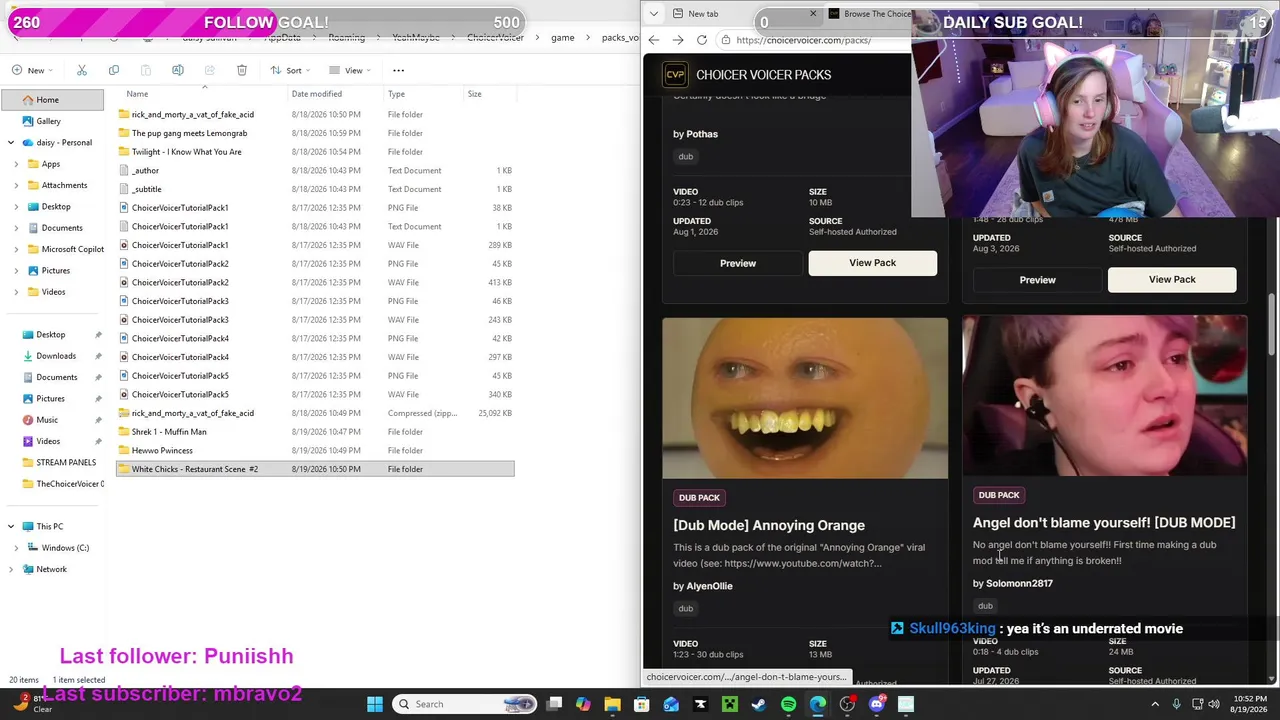Click the game segment in the address breadcrumb
This screenshot has width=1280, height=720.
[x=563, y=38]
